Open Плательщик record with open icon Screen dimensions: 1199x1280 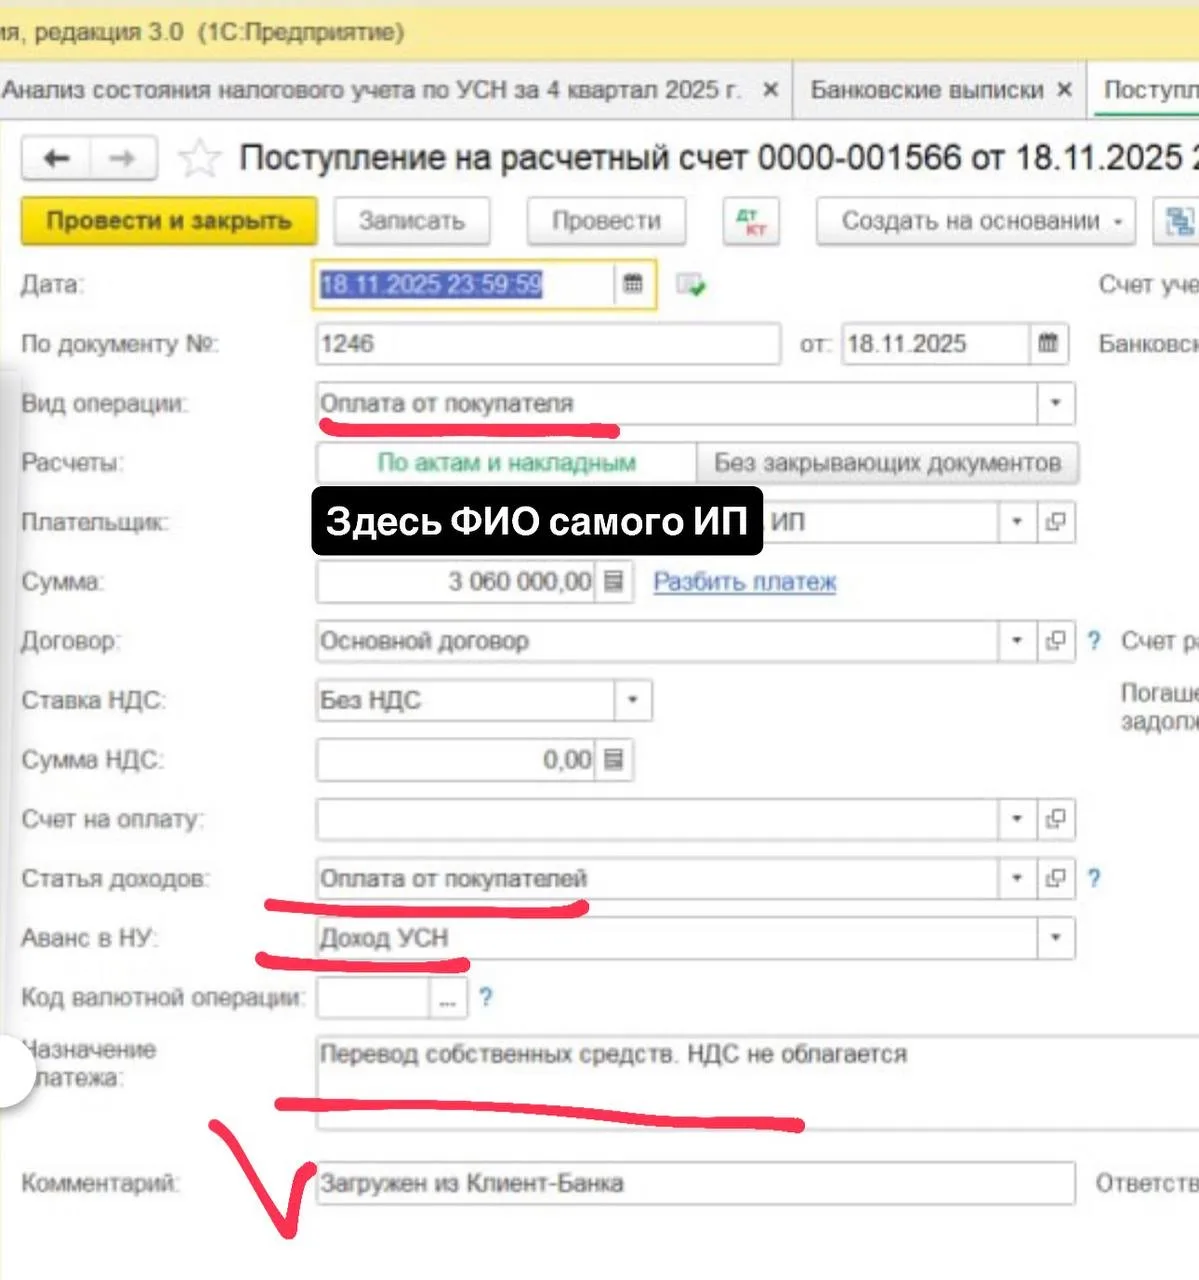[x=1055, y=522]
